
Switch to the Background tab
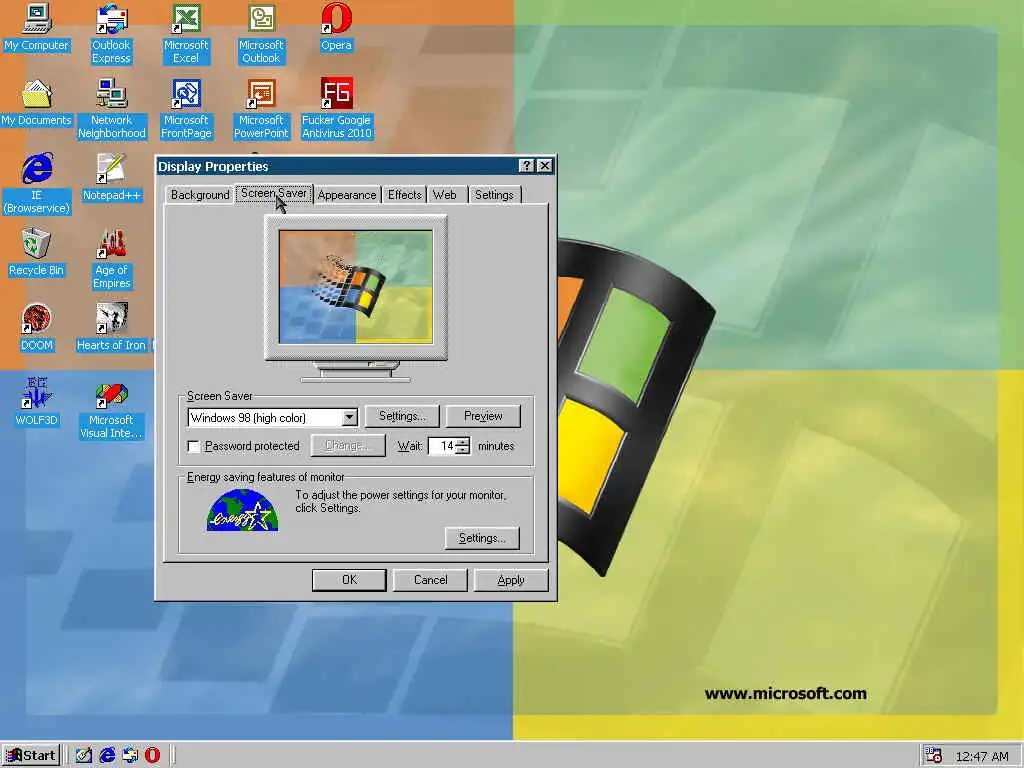tap(200, 195)
